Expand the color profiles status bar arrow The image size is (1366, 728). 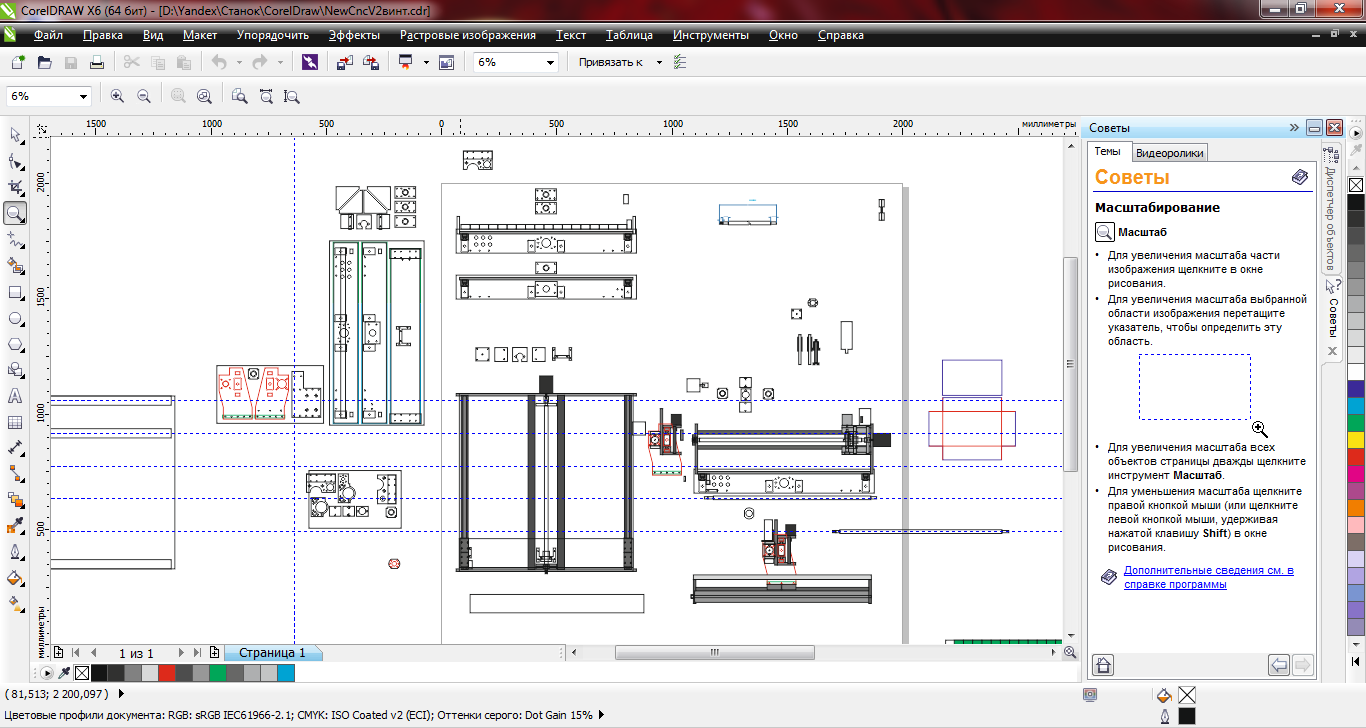click(x=602, y=715)
